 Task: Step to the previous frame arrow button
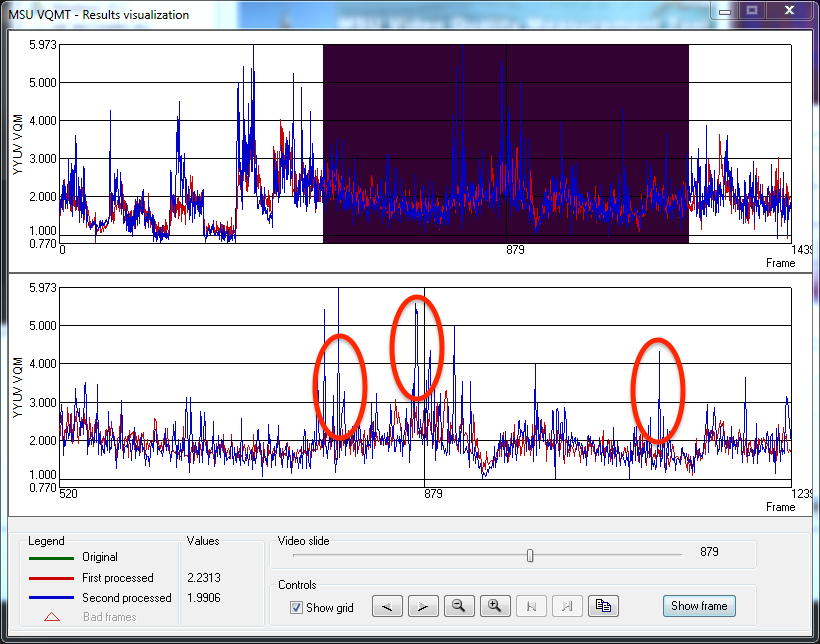pos(387,606)
